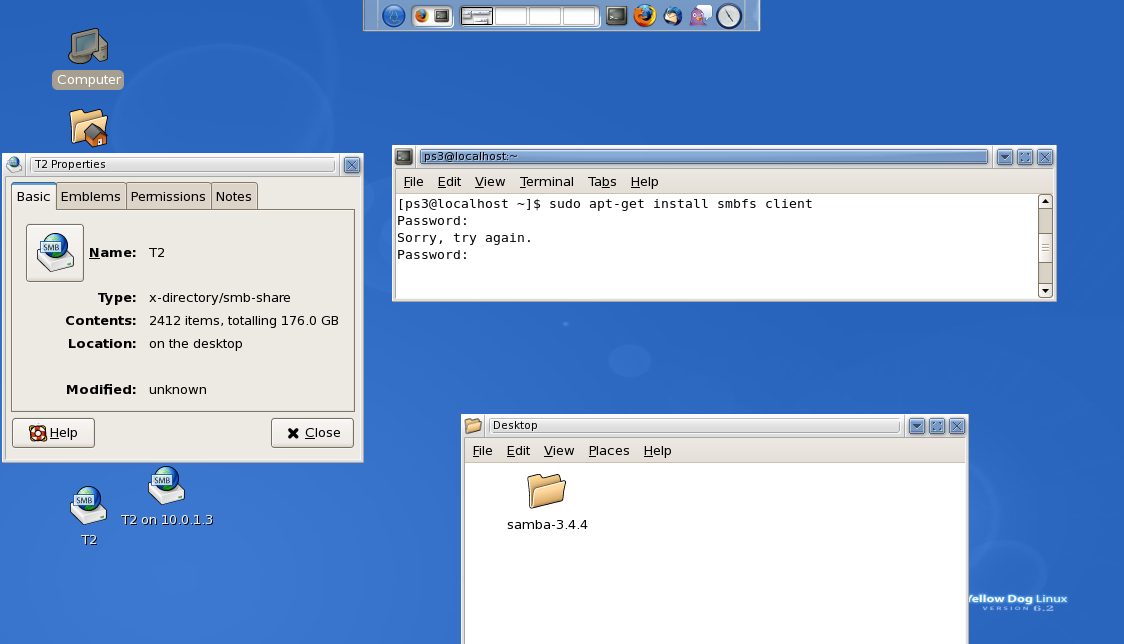Click terminal scrollbar up arrow

coord(1045,202)
